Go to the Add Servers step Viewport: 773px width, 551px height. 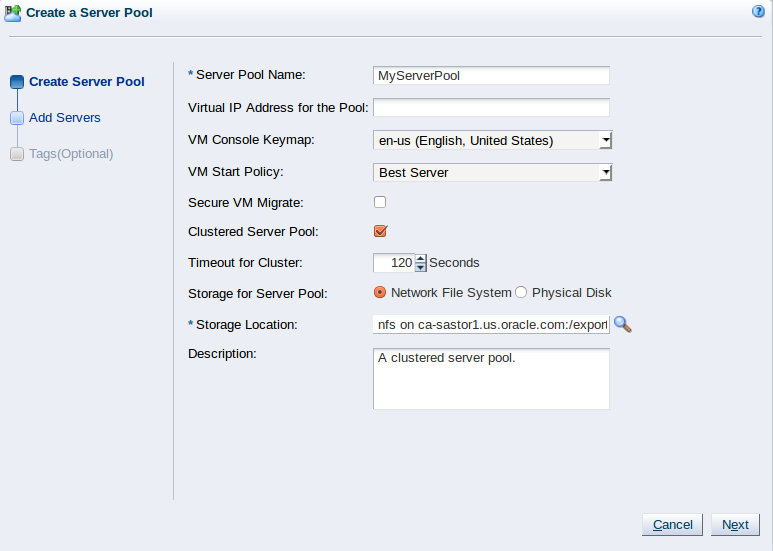tap(65, 118)
